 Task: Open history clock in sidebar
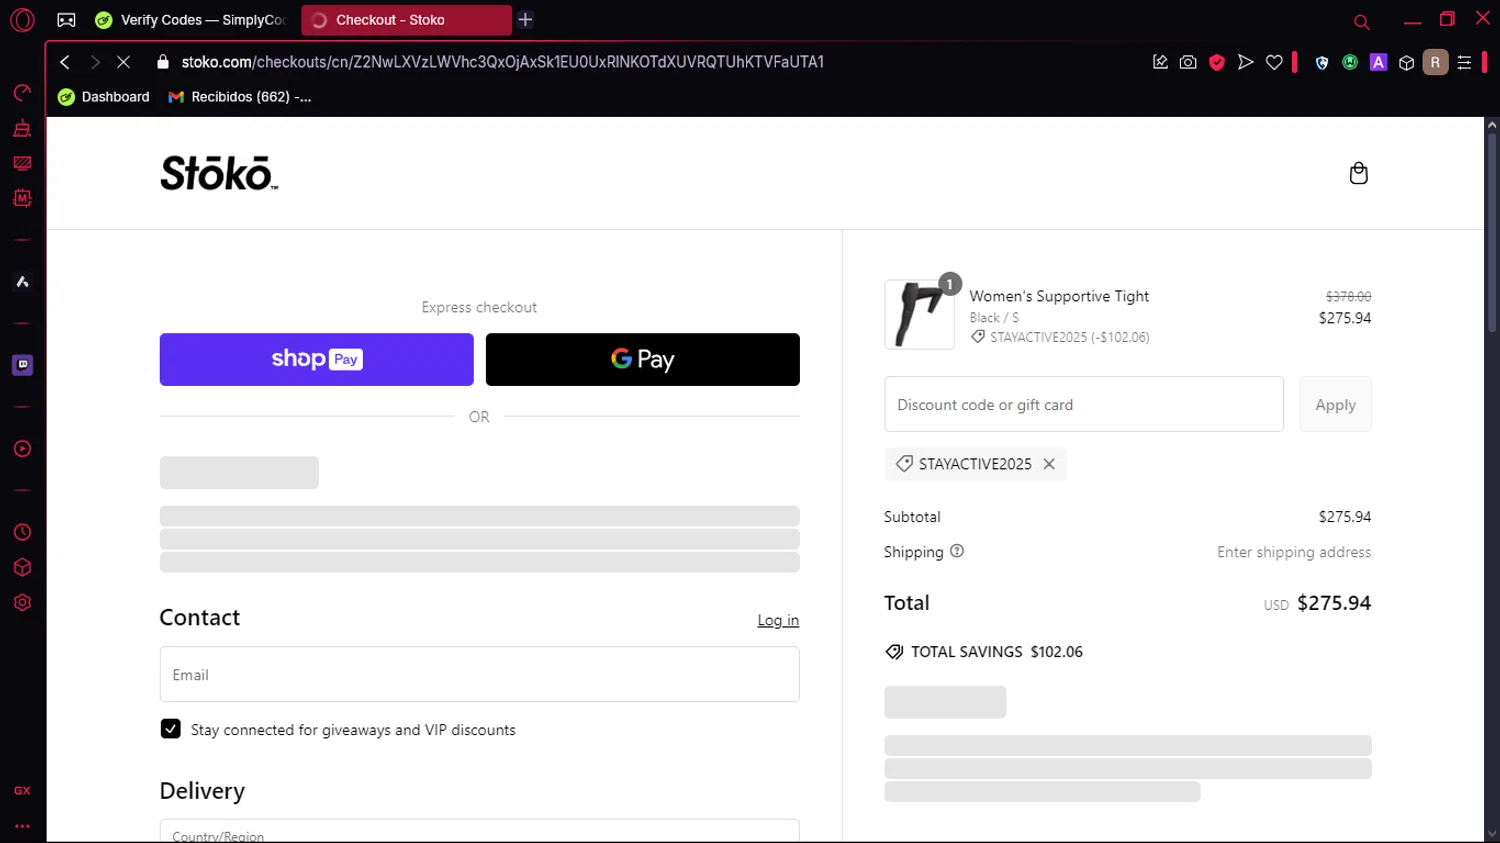point(22,532)
